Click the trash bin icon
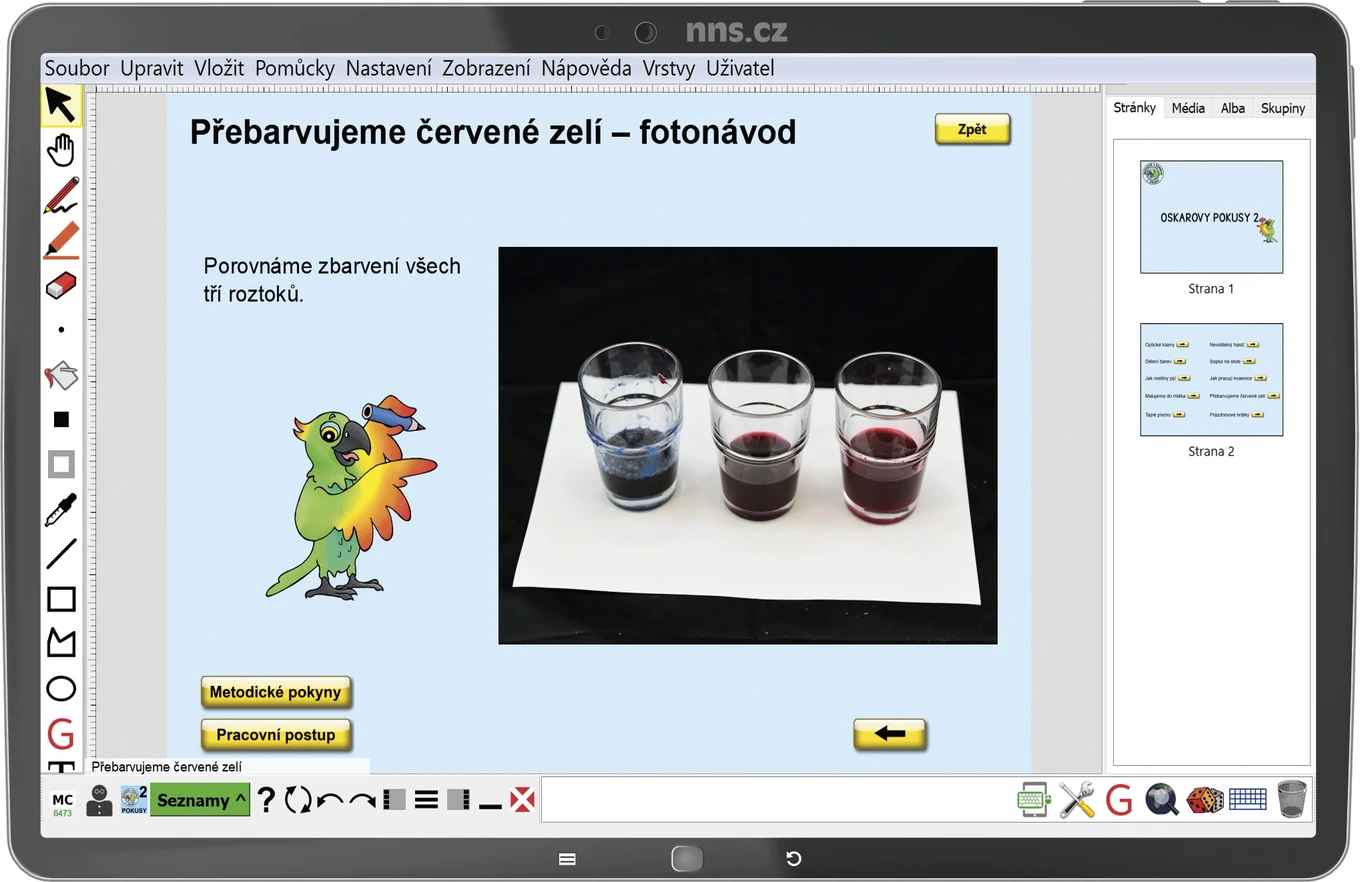This screenshot has width=1360, height=882. coord(1292,800)
